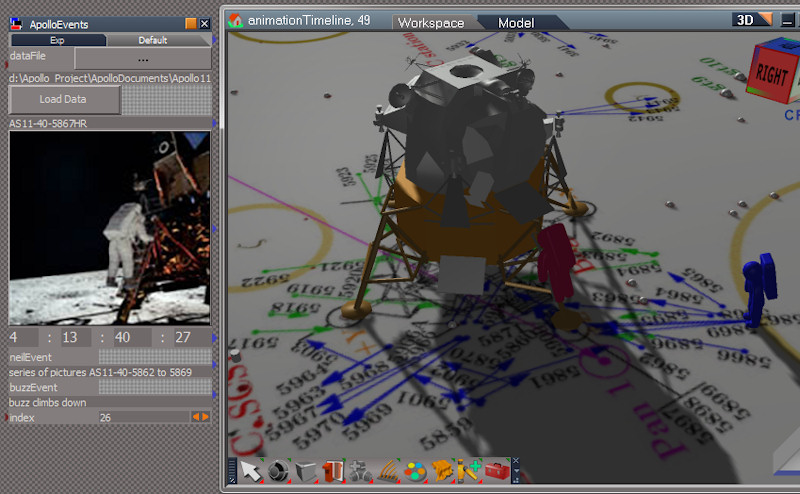This screenshot has width=800, height=494.
Task: Click the neilEvent label
Action: pyautogui.click(x=31, y=357)
